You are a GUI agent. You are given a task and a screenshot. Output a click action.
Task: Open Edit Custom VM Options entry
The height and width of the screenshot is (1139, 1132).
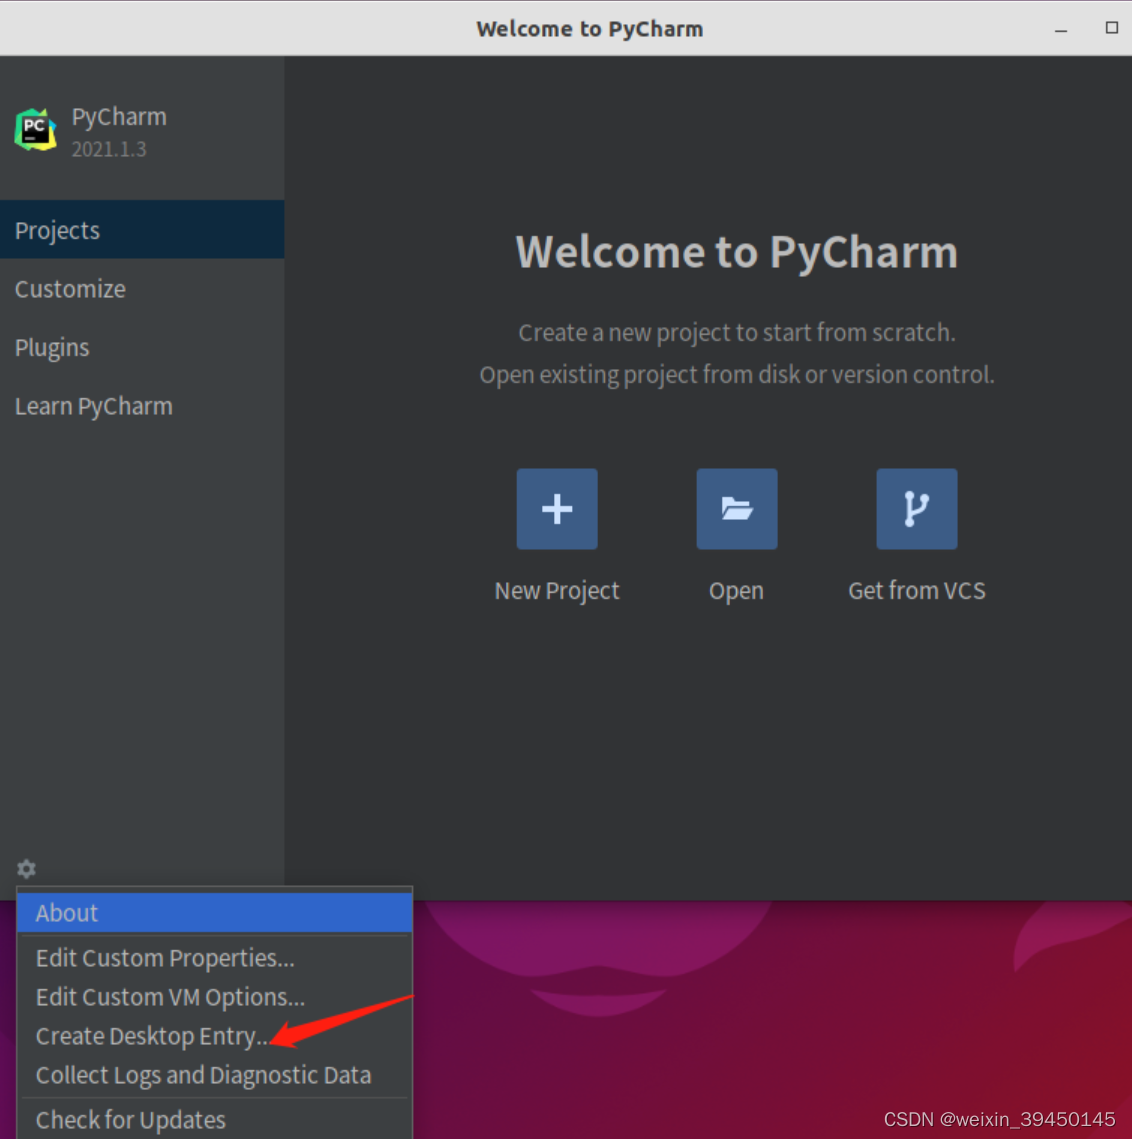[x=214, y=997]
